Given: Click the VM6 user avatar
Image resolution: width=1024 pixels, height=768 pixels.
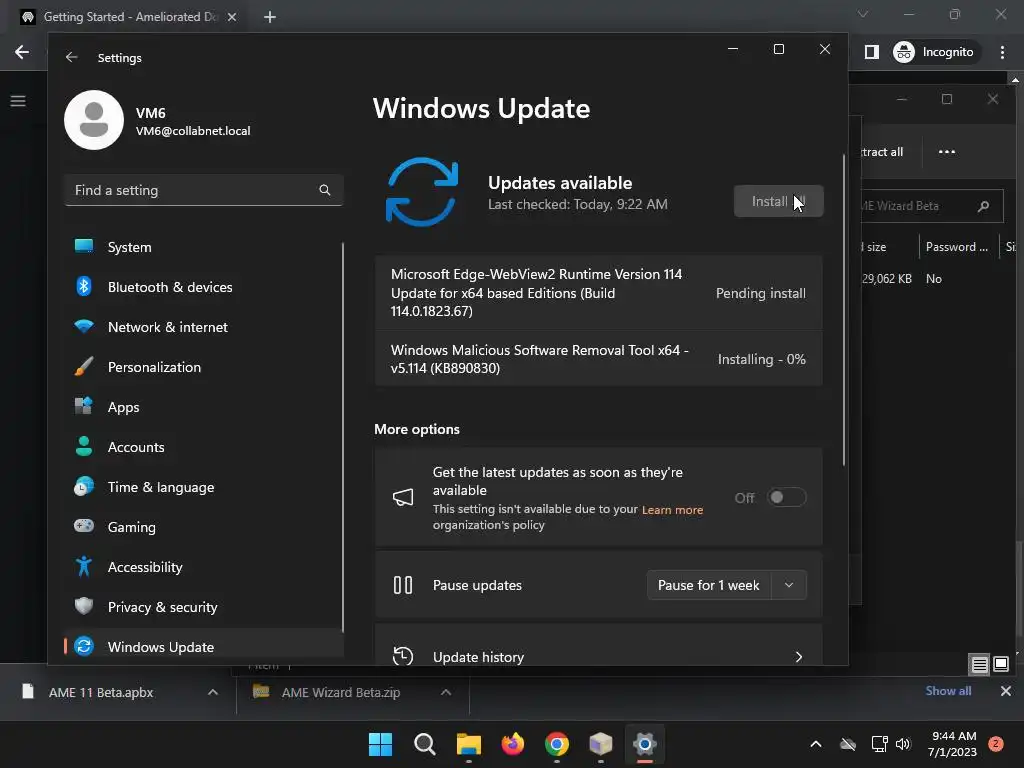Looking at the screenshot, I should (94, 120).
